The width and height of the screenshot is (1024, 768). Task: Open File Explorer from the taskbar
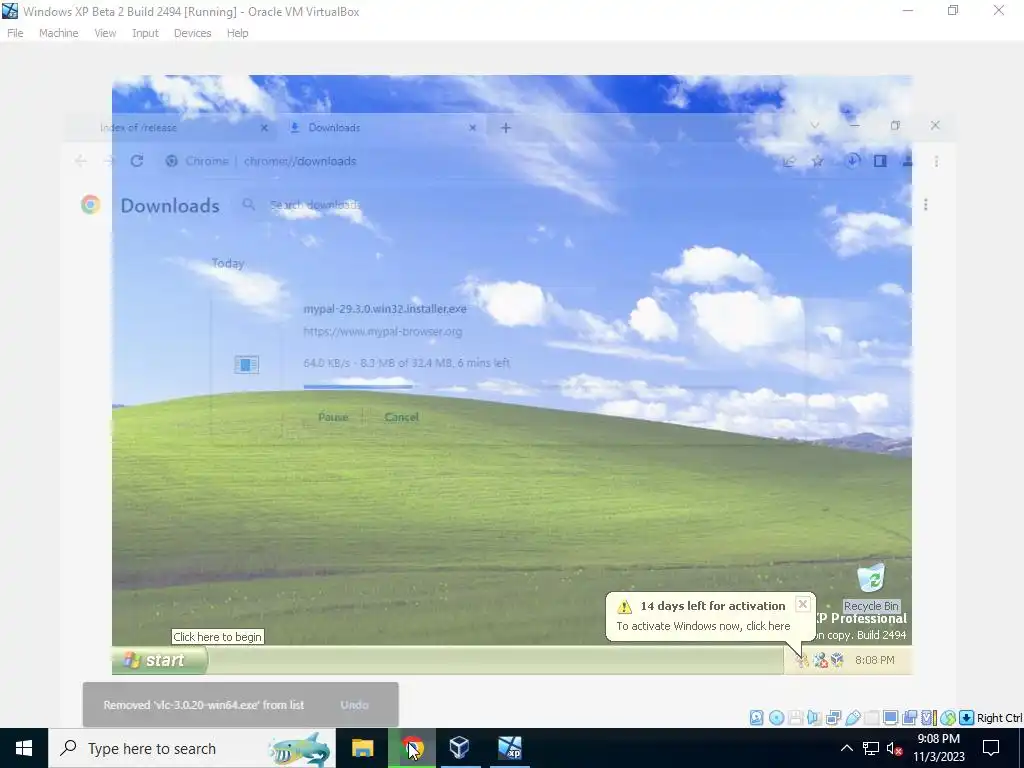pyautogui.click(x=362, y=748)
